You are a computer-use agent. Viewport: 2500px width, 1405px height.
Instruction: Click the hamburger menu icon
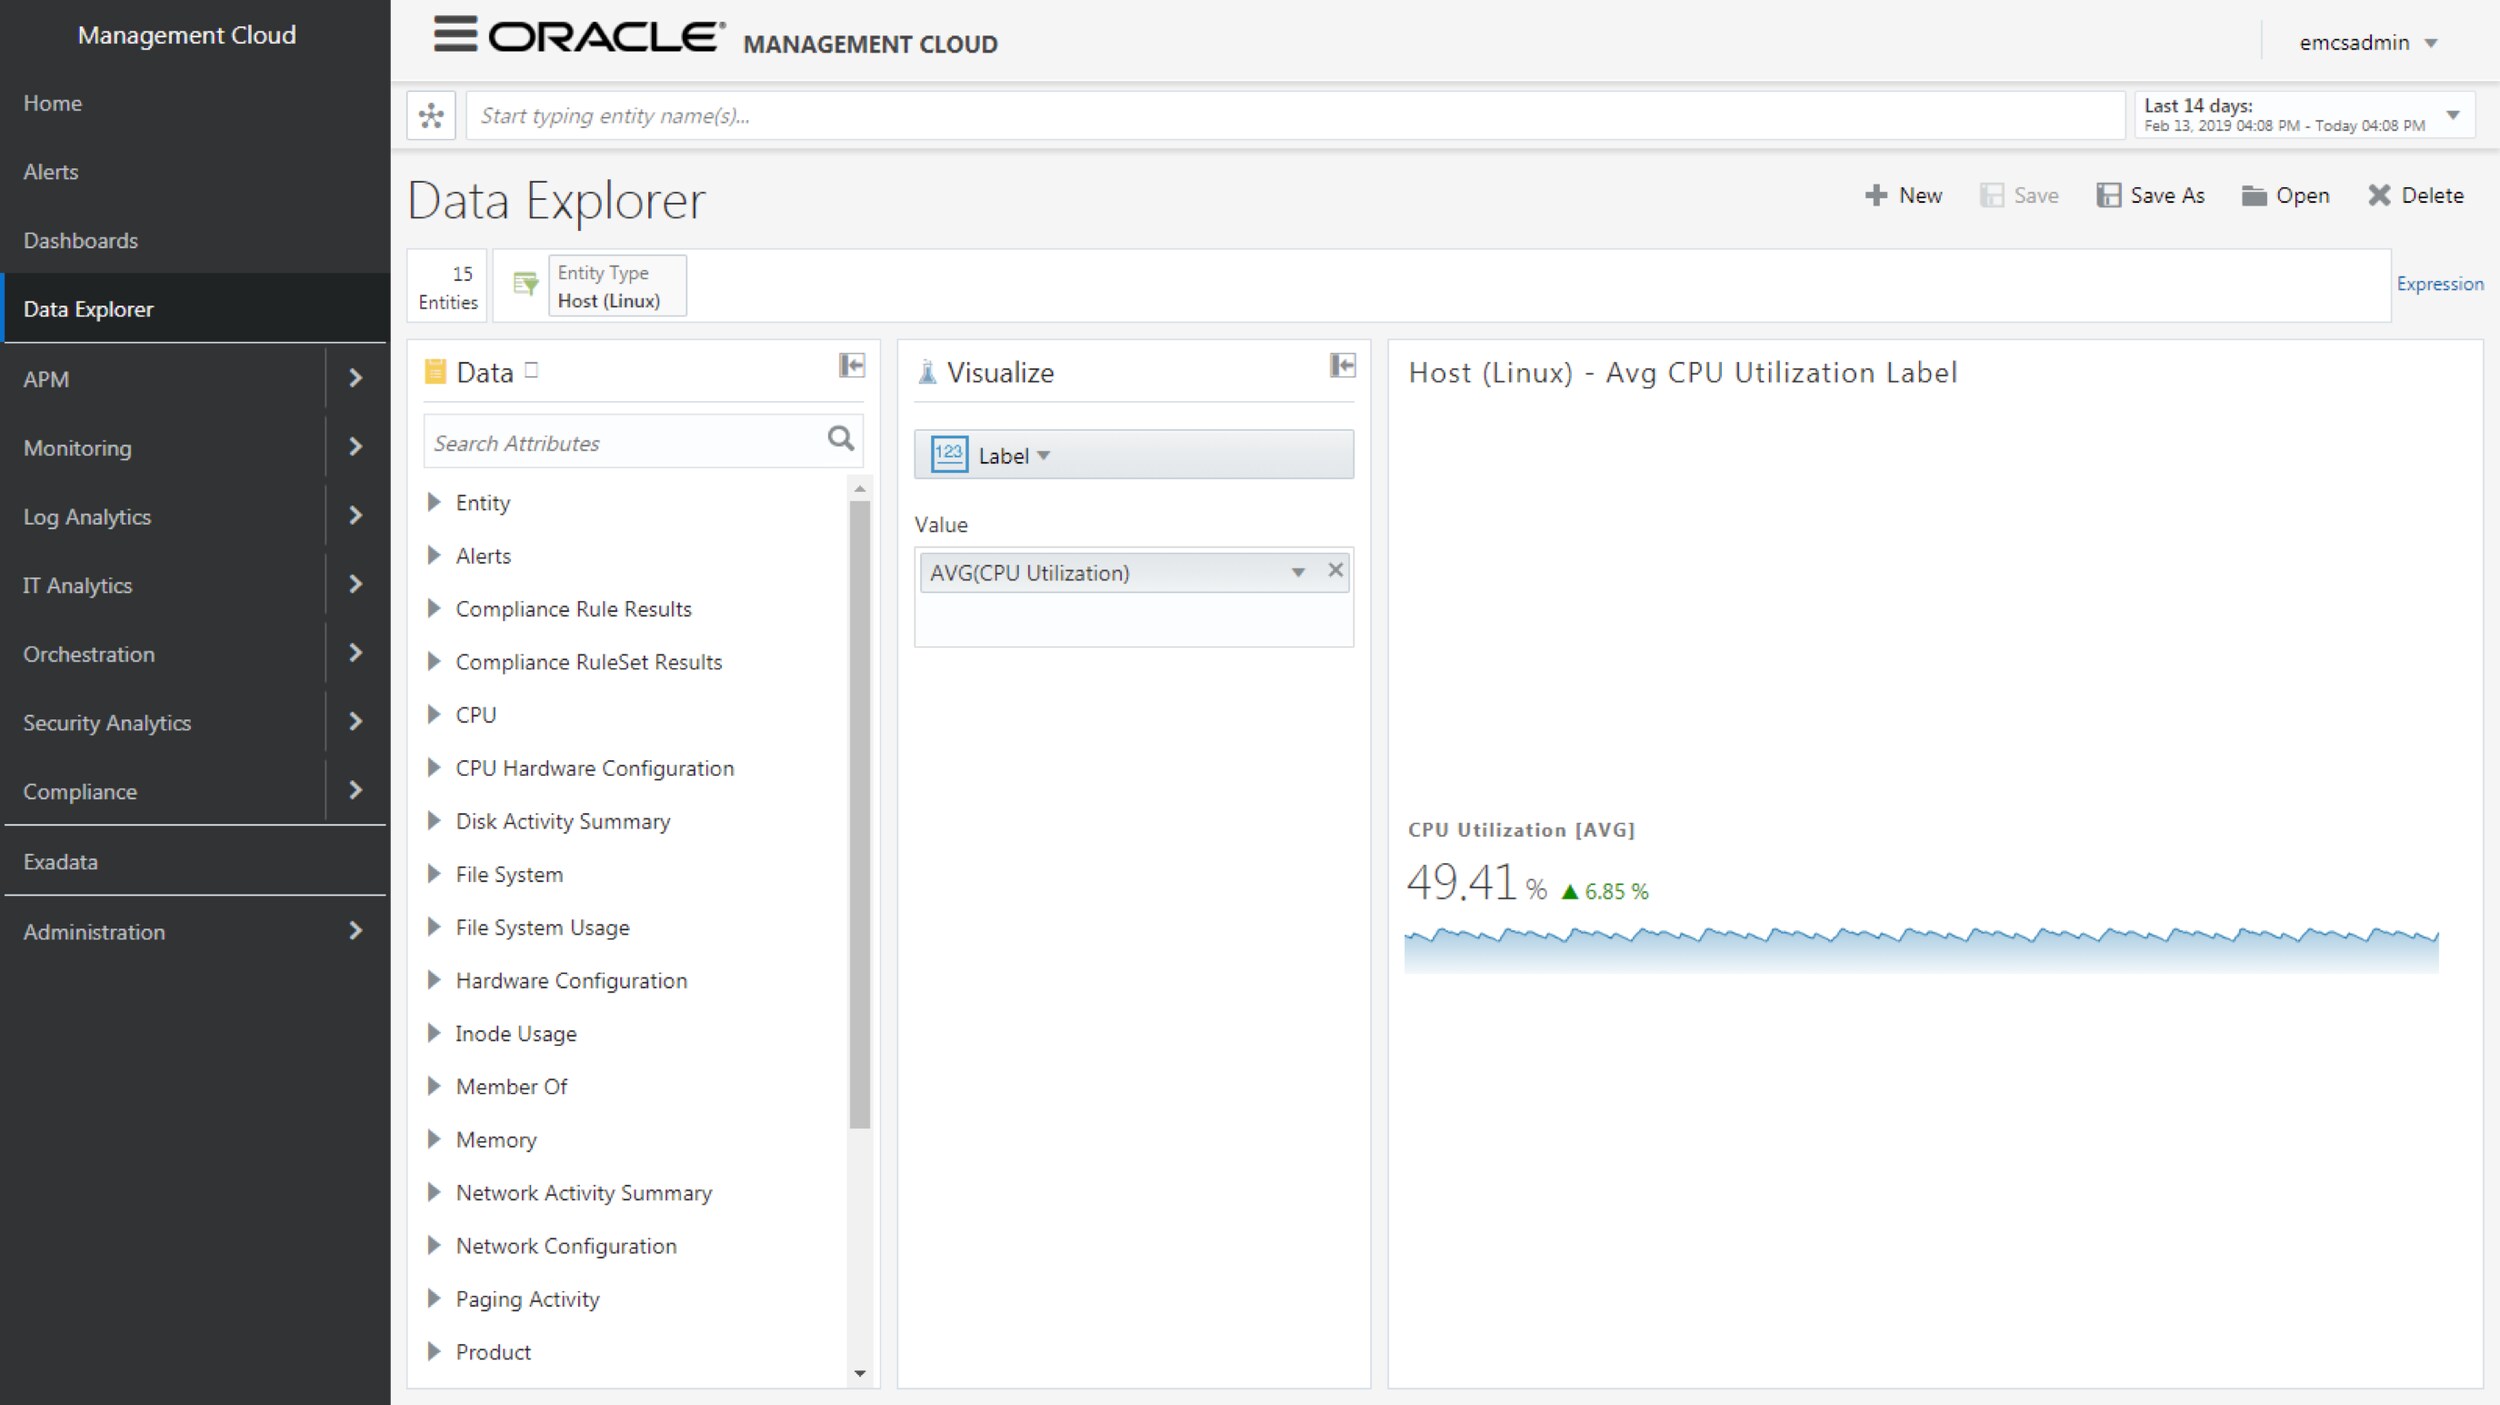pos(455,34)
